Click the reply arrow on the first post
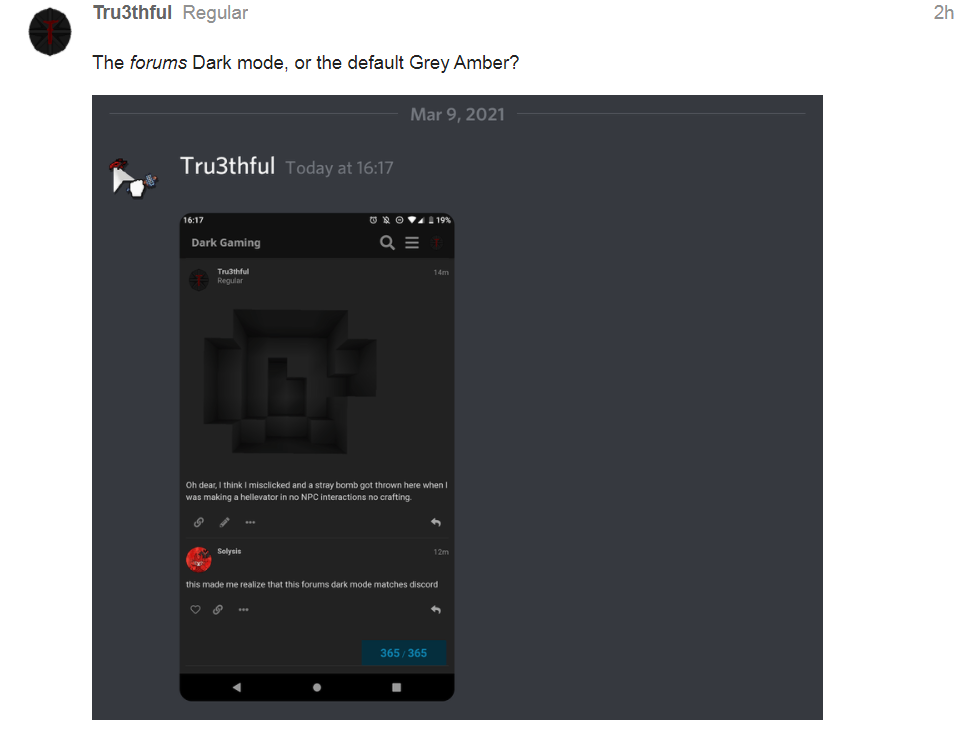This screenshot has width=965, height=736. (x=436, y=522)
